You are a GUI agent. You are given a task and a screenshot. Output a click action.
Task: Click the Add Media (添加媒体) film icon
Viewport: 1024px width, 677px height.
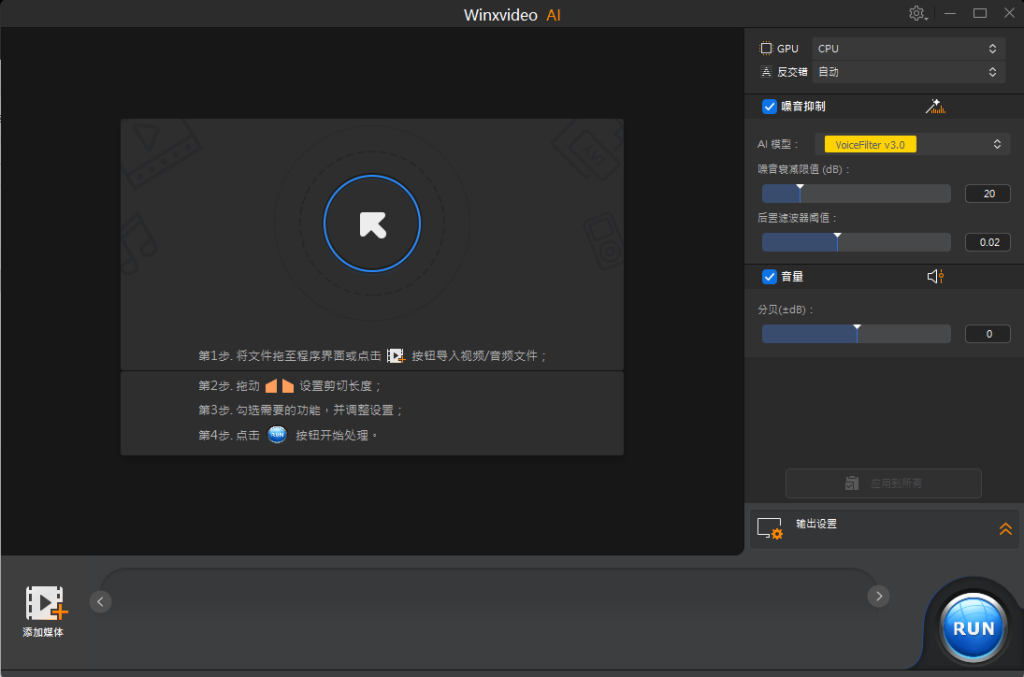click(x=45, y=604)
